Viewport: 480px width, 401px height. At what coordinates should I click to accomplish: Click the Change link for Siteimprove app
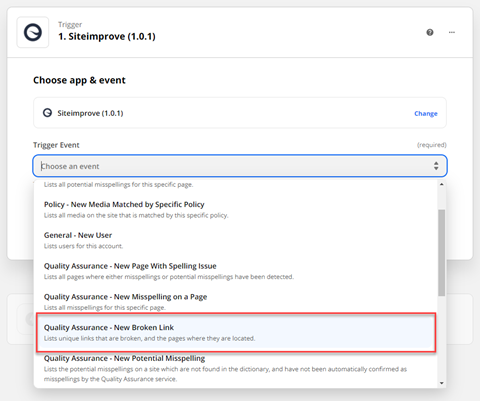coord(426,113)
